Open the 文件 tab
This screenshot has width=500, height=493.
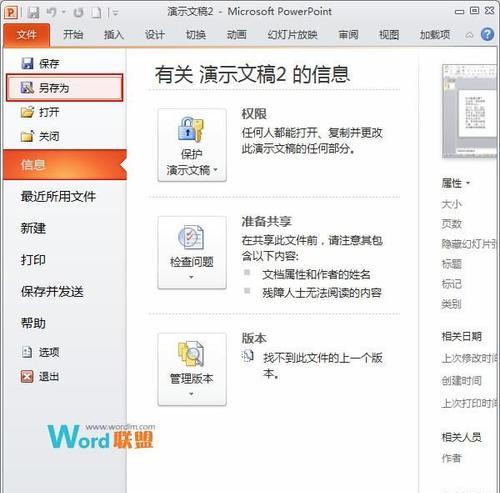[x=27, y=34]
